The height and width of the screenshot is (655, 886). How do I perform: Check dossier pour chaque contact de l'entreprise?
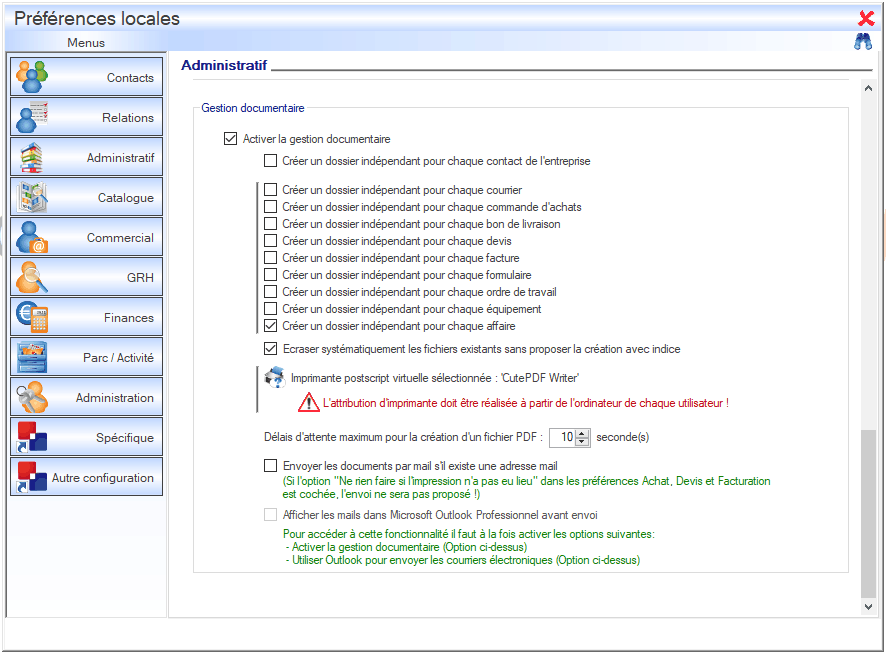[270, 161]
